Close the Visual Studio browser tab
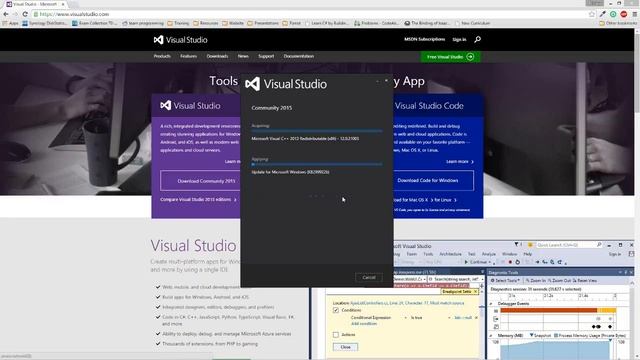640x360 pixels. pos(63,4)
